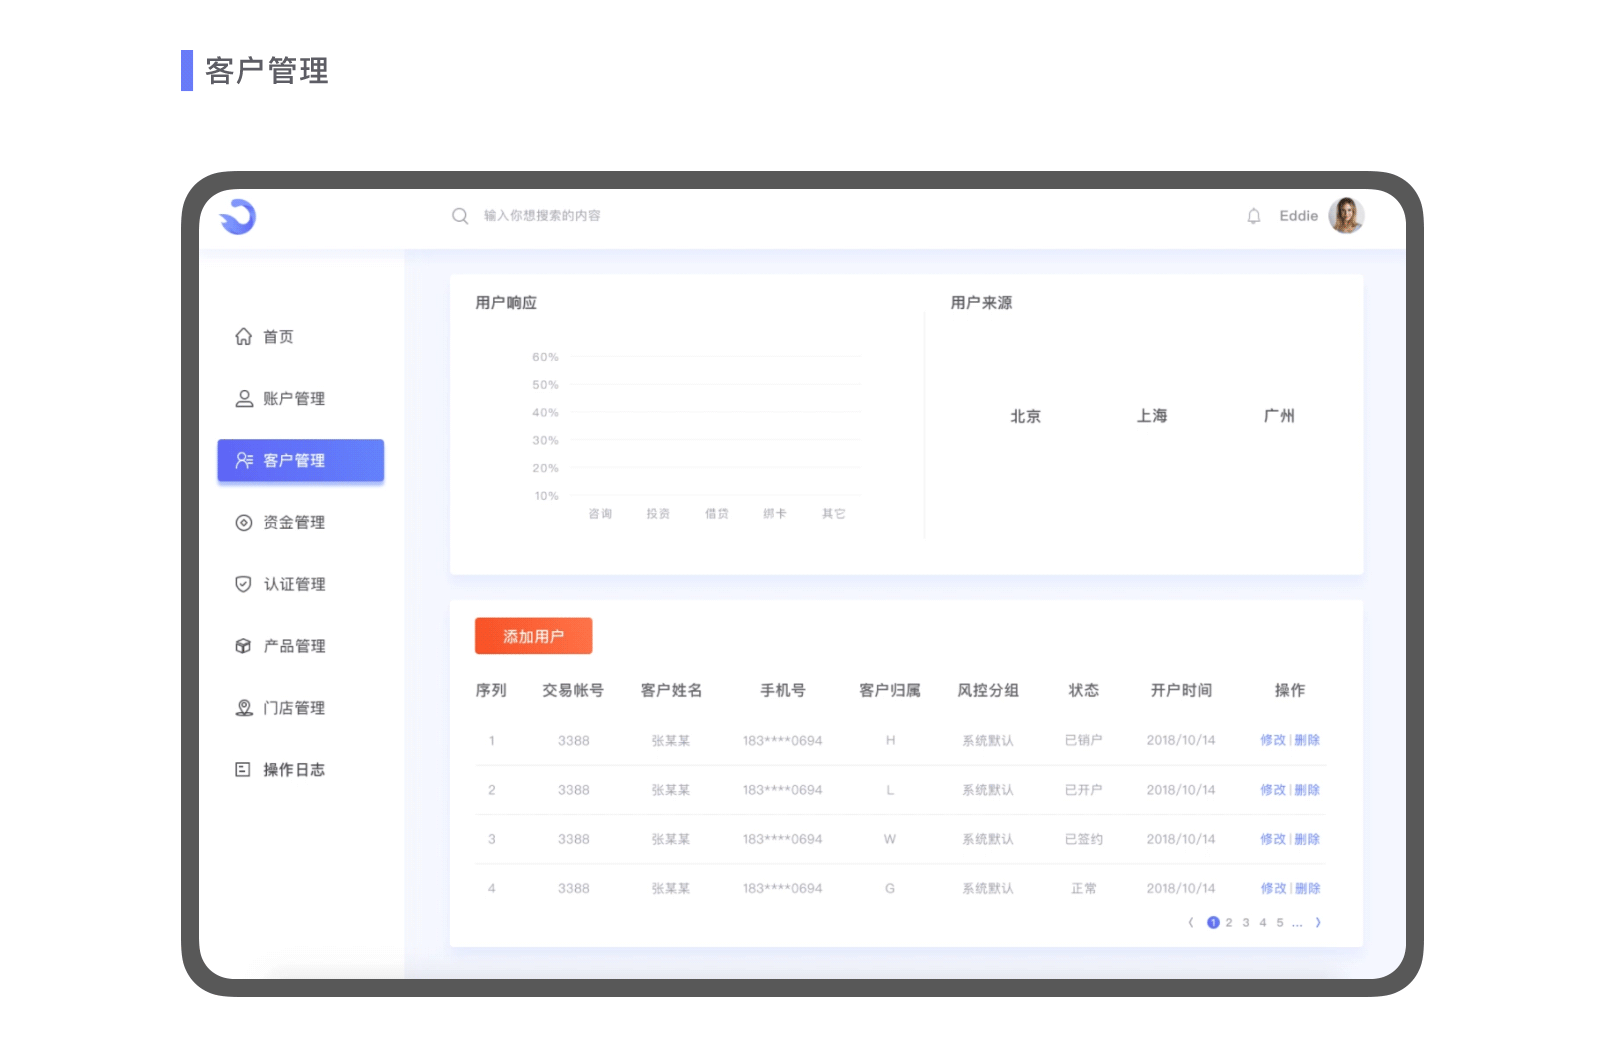Click the bell notification icon
The height and width of the screenshot is (1047, 1600).
click(1255, 215)
